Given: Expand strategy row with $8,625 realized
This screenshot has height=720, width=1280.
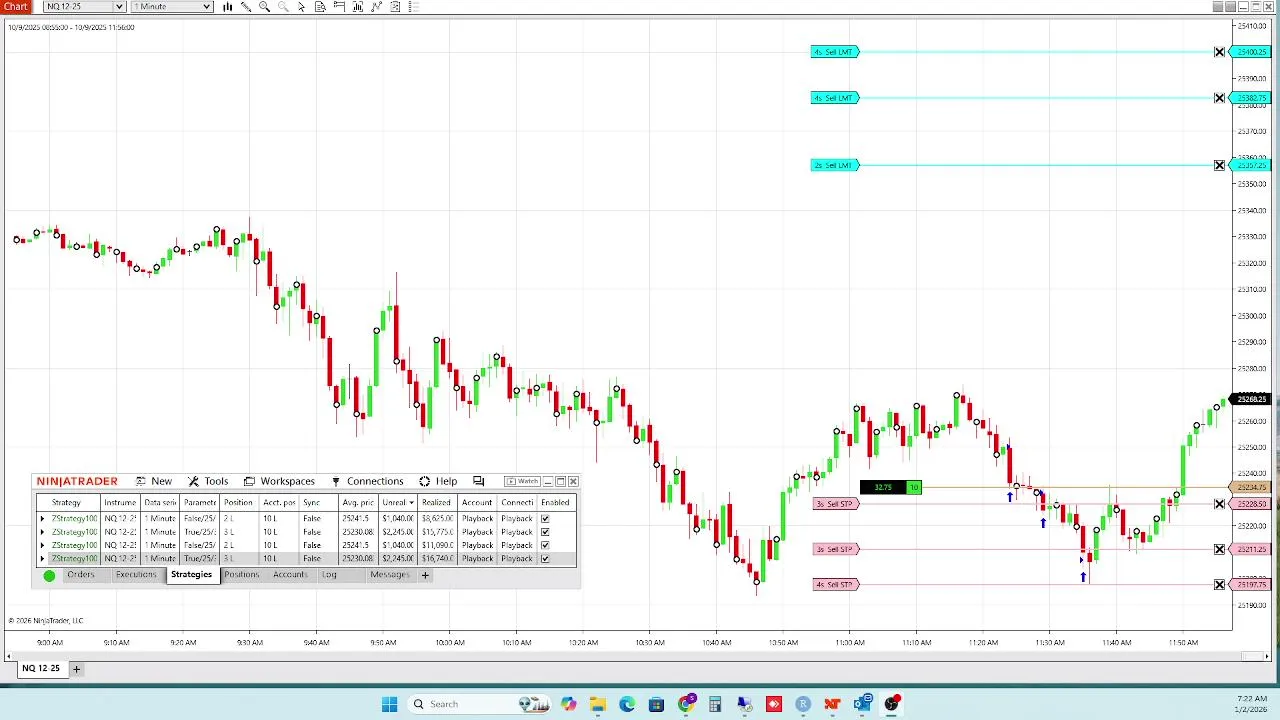Looking at the screenshot, I should (42, 519).
